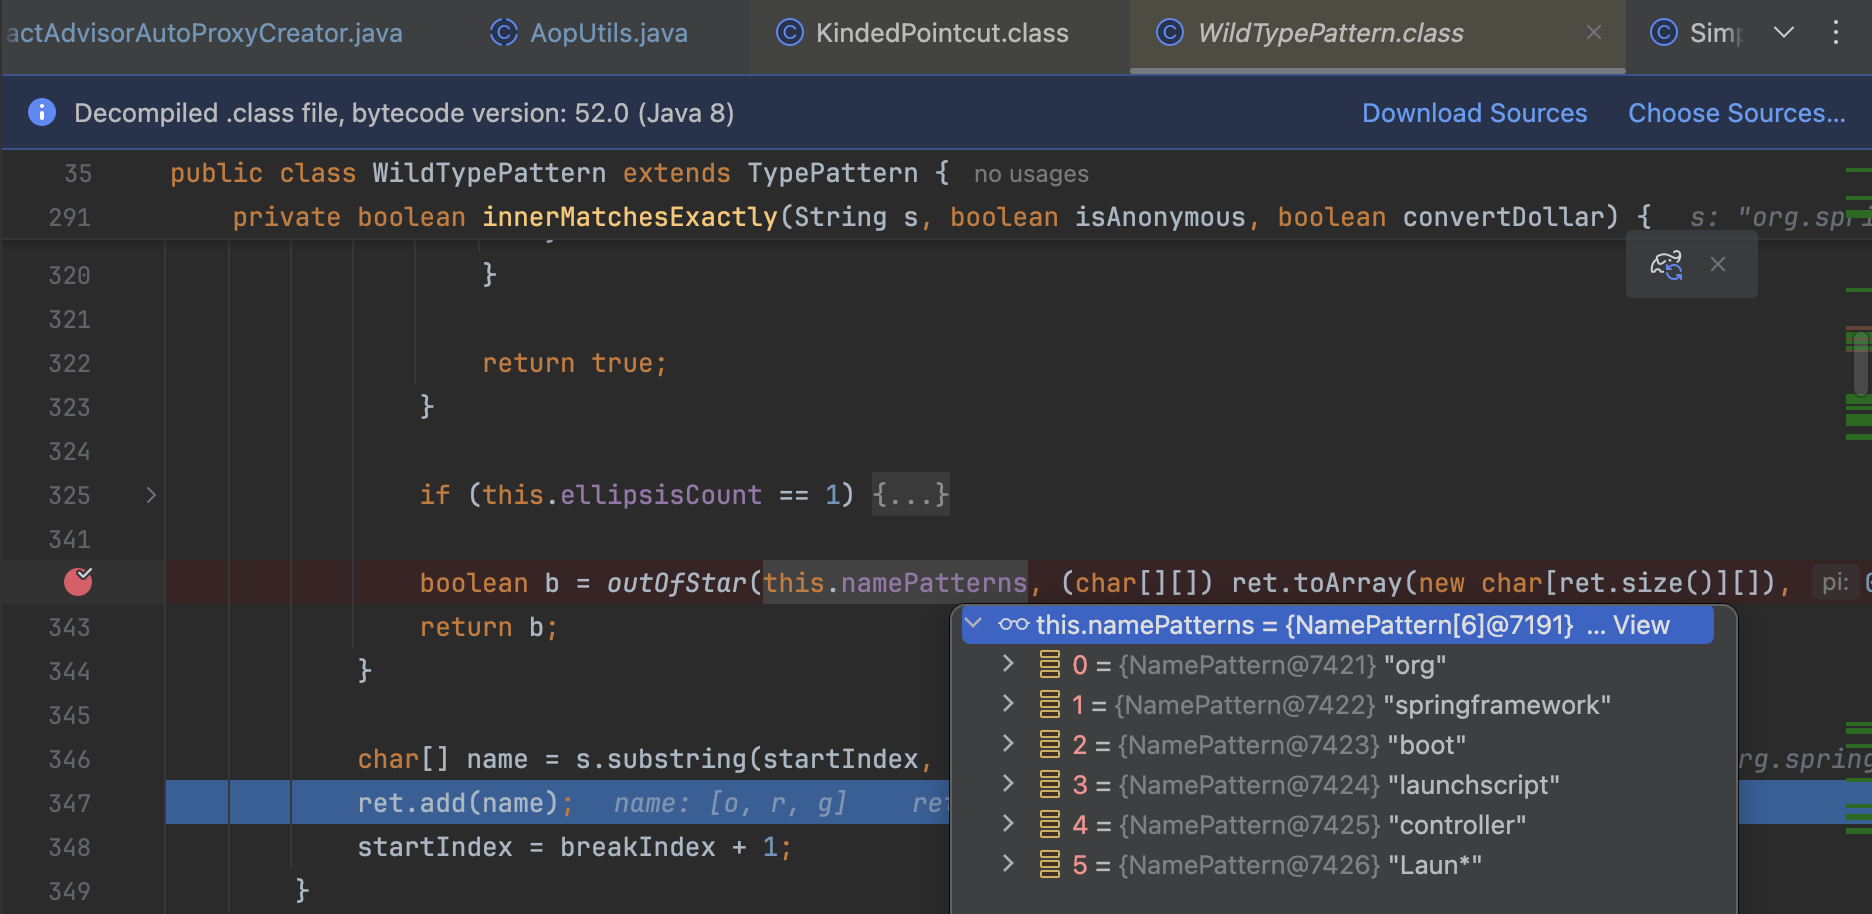Click the "startIndex = breakIndex + 1;" line
The width and height of the screenshot is (1872, 914).
tap(574, 847)
